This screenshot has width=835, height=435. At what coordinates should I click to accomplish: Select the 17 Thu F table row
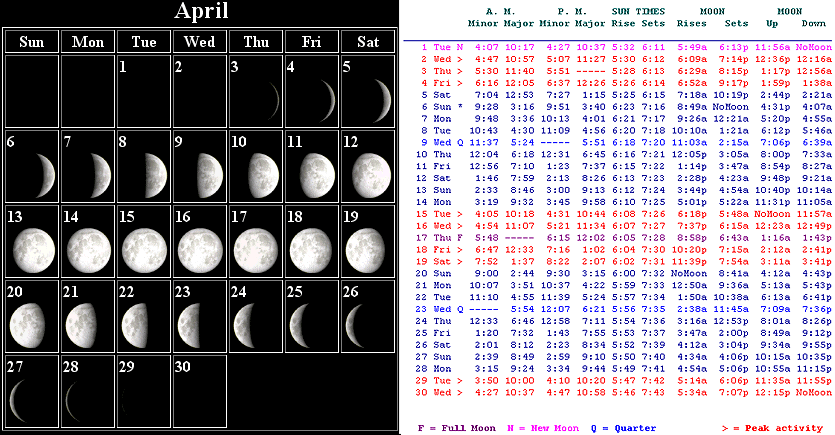coord(618,238)
